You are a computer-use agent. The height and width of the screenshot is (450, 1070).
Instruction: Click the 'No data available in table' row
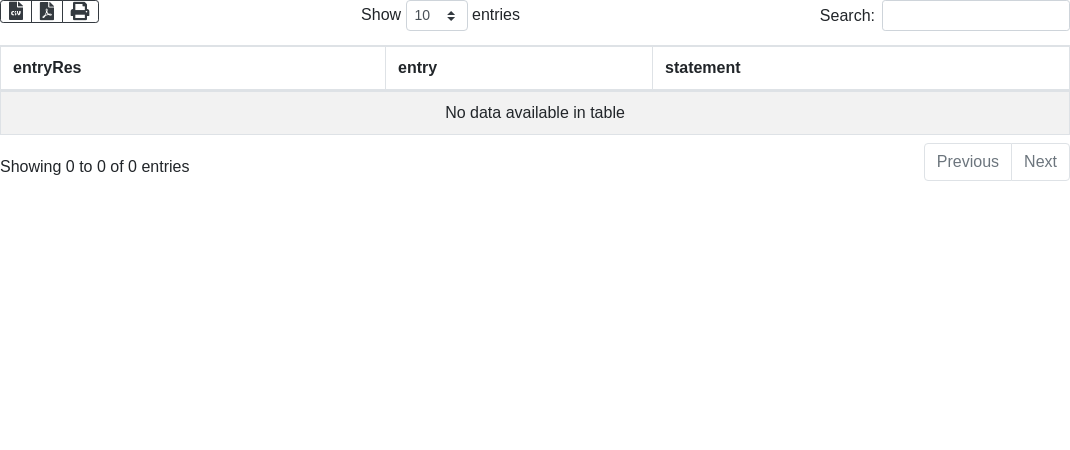click(x=535, y=113)
